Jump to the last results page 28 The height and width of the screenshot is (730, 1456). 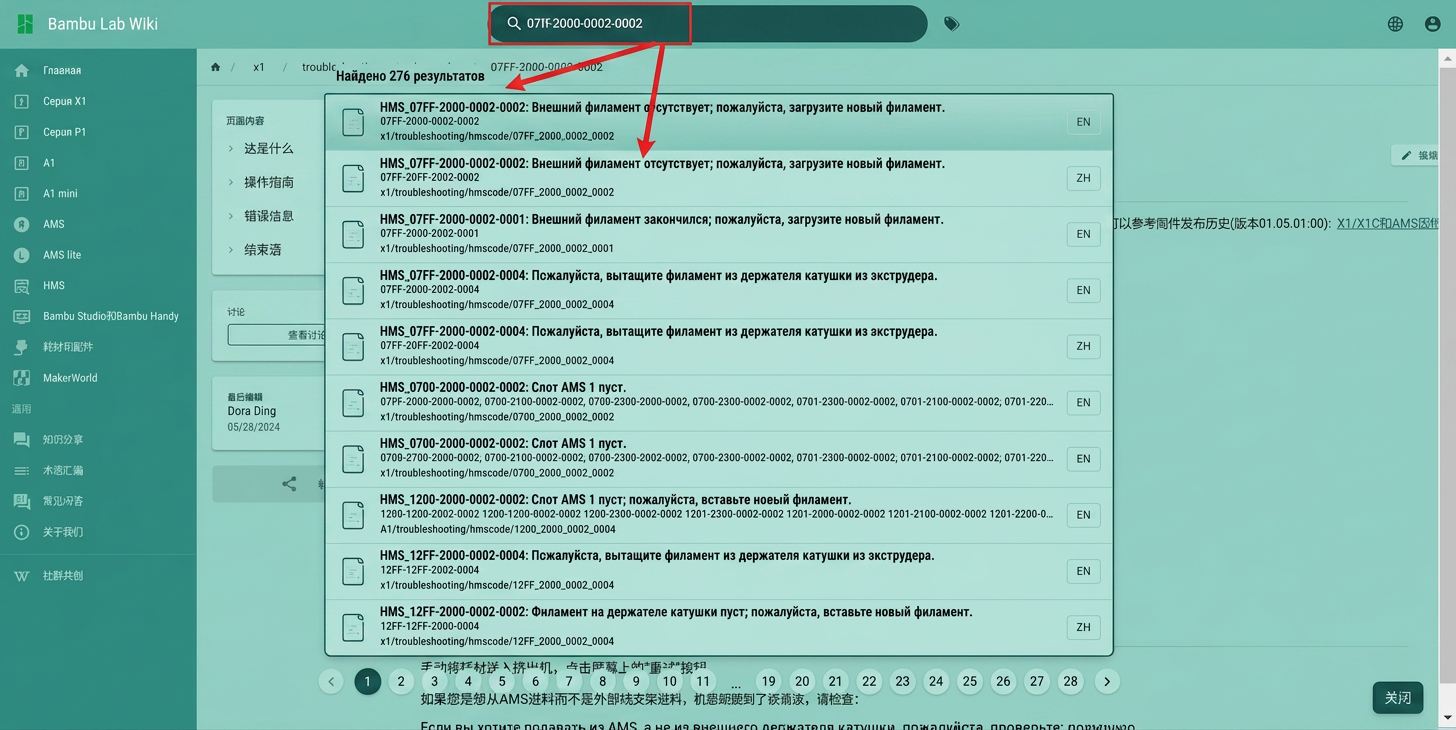click(1071, 681)
